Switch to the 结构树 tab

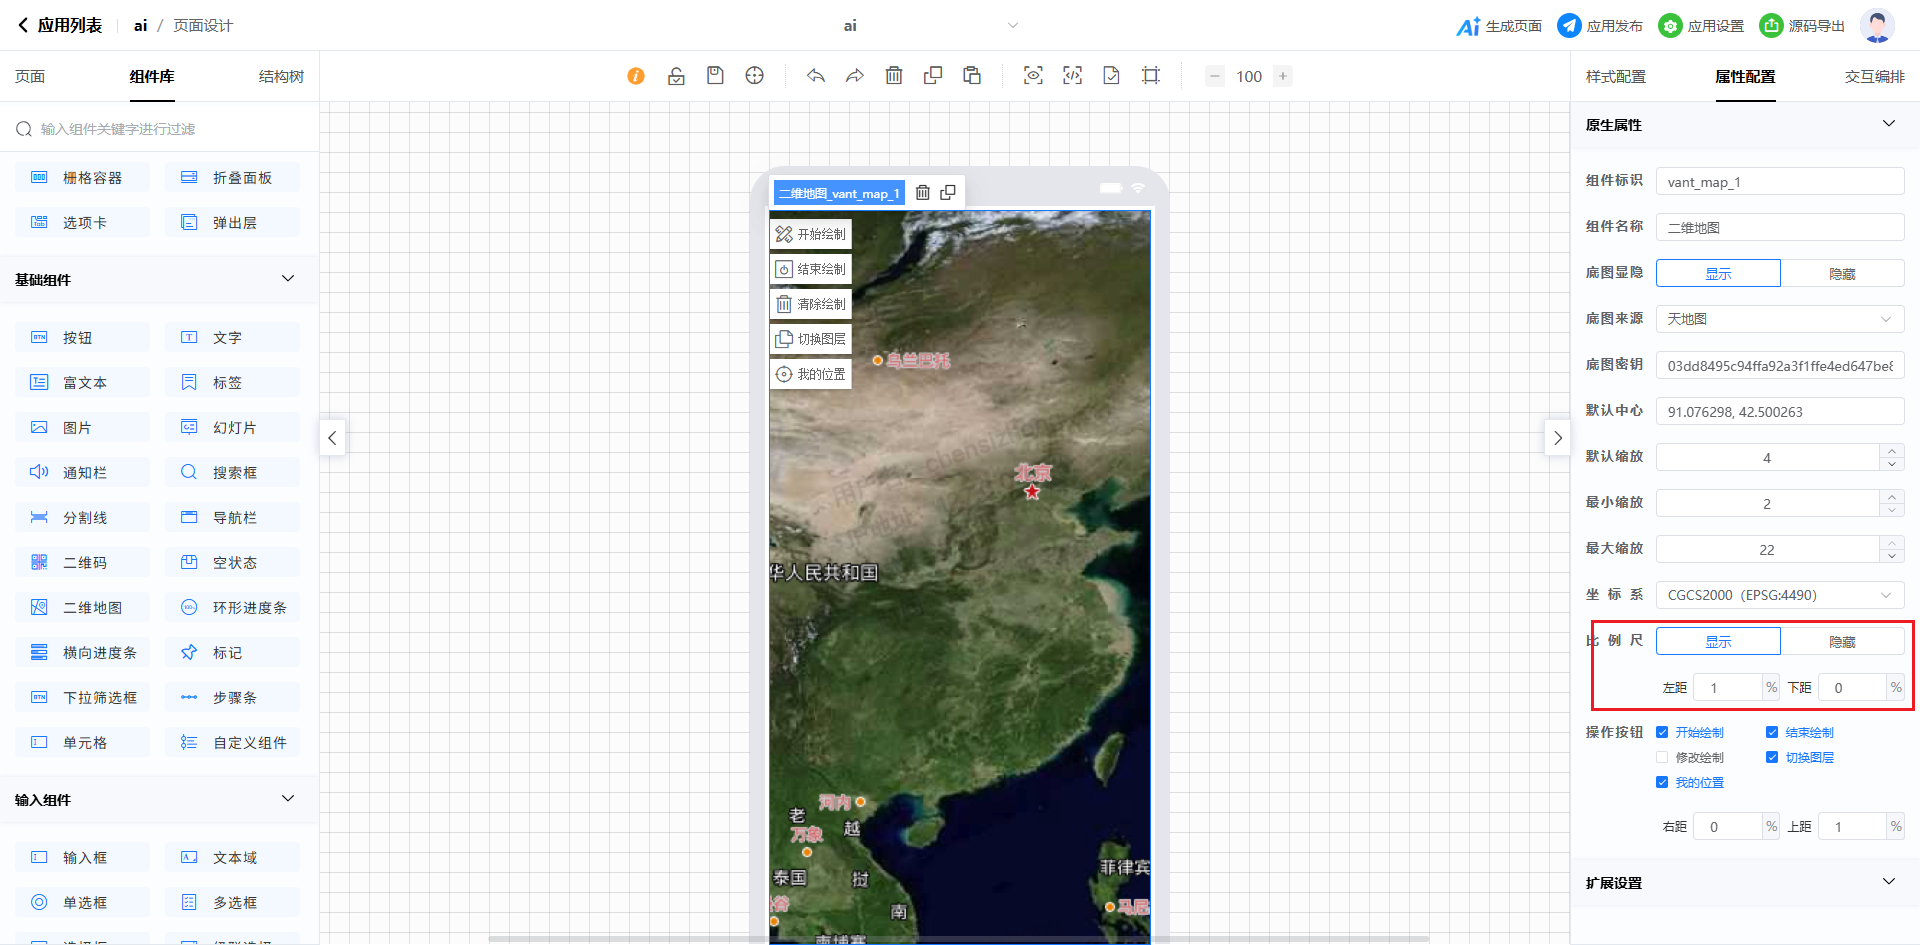point(281,77)
